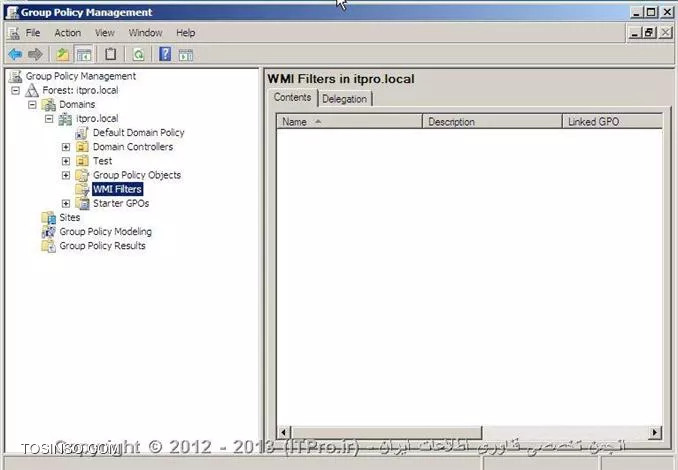678x470 pixels.
Task: Click the Group Policy Objects folder icon
Action: pyautogui.click(x=82, y=175)
